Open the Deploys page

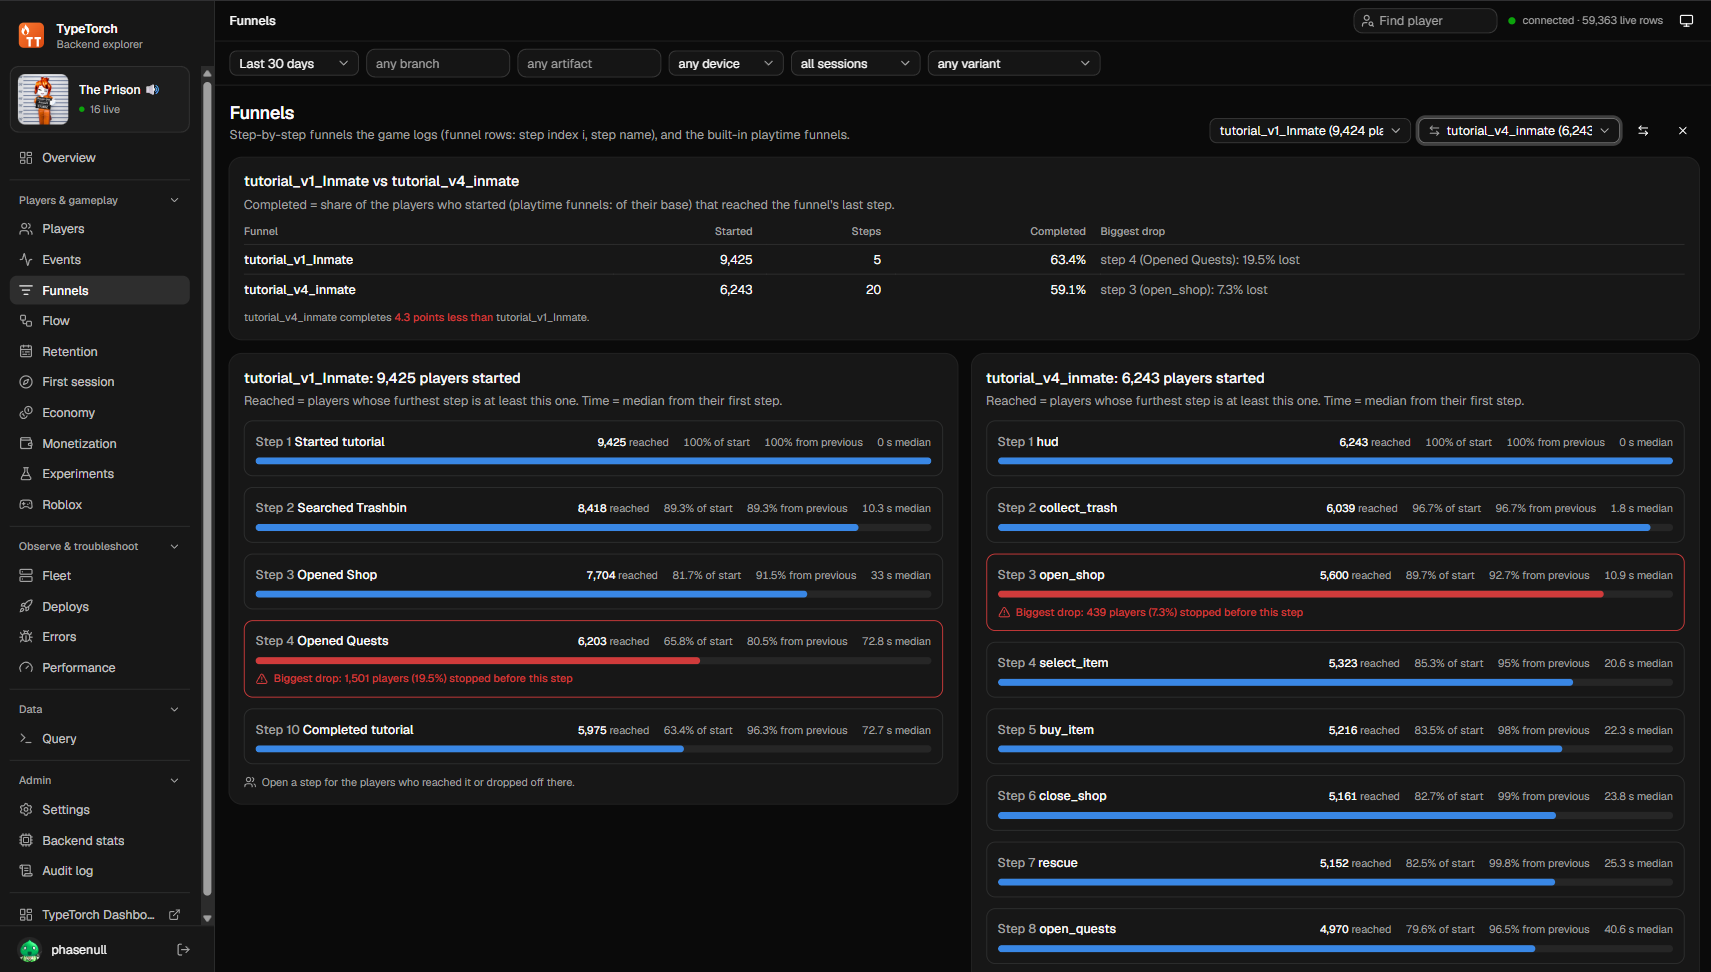point(100,607)
